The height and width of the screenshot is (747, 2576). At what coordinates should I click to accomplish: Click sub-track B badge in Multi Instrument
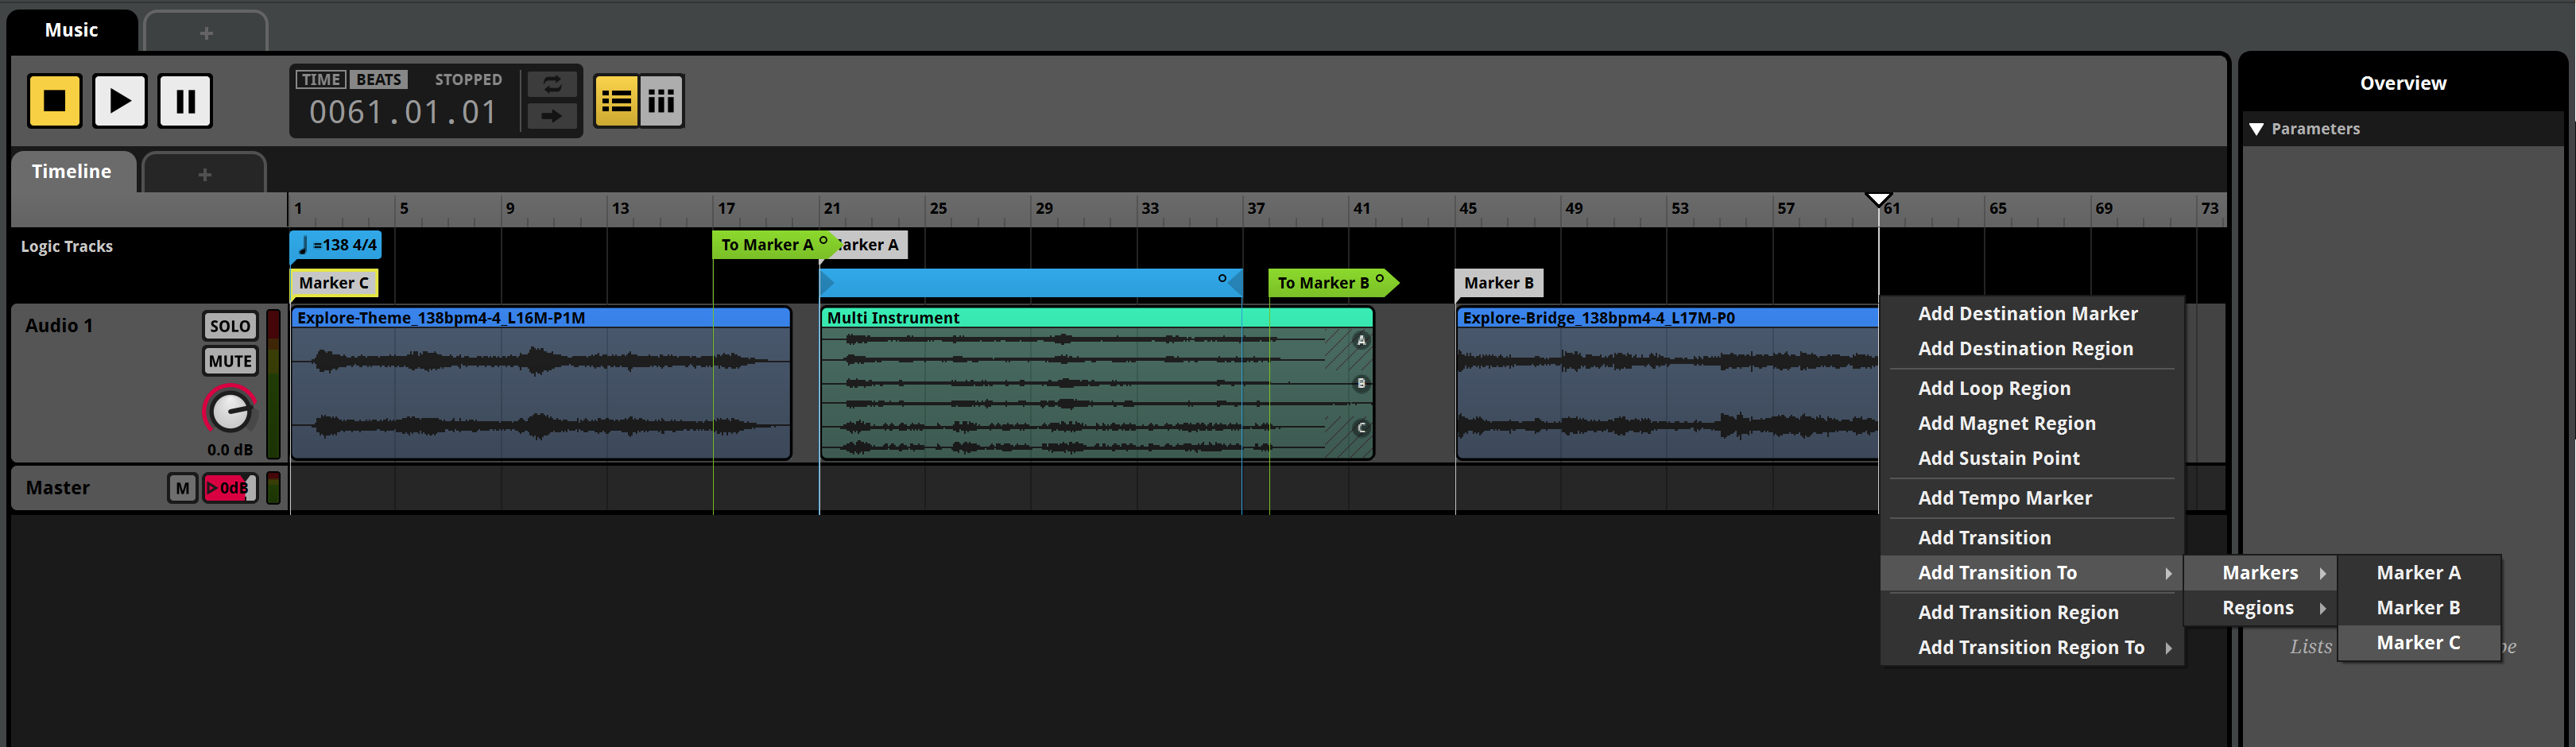click(x=1361, y=384)
